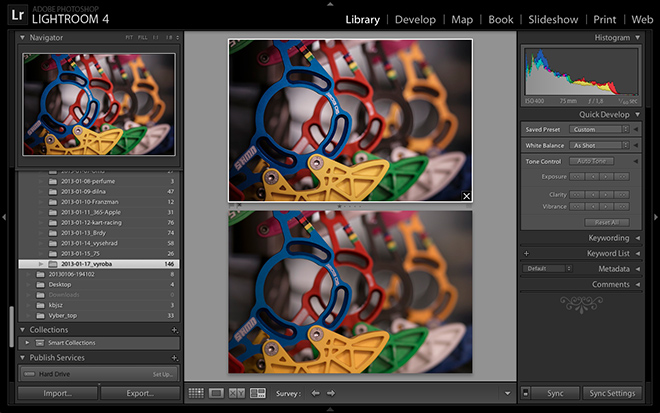Switch to Grid view in the toolbar
660x413 pixels.
[196, 393]
